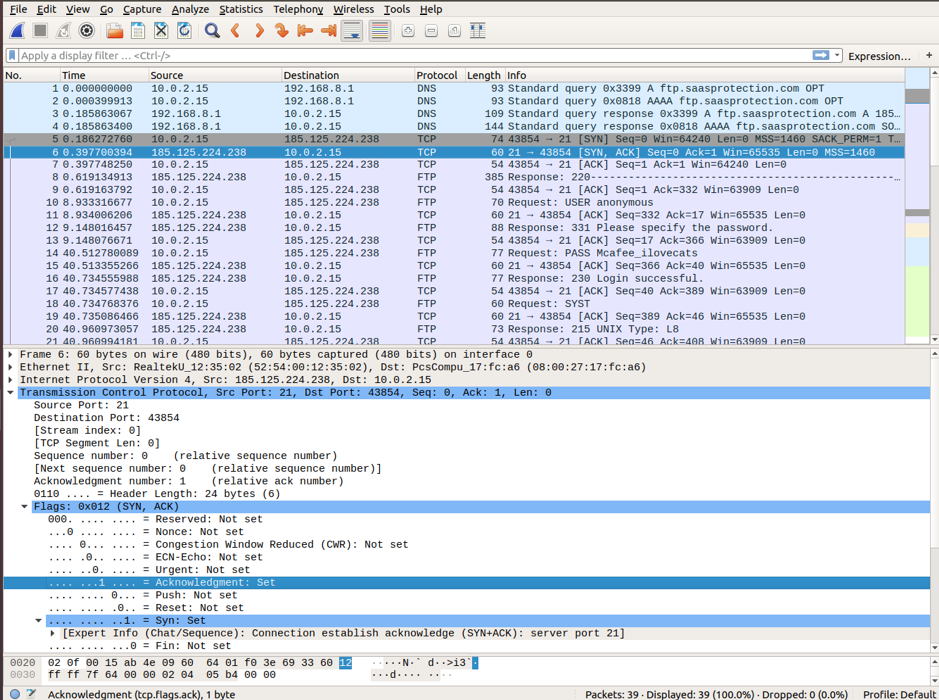Reload the capture file using toolbar icon
The image size is (939, 700).
click(184, 31)
